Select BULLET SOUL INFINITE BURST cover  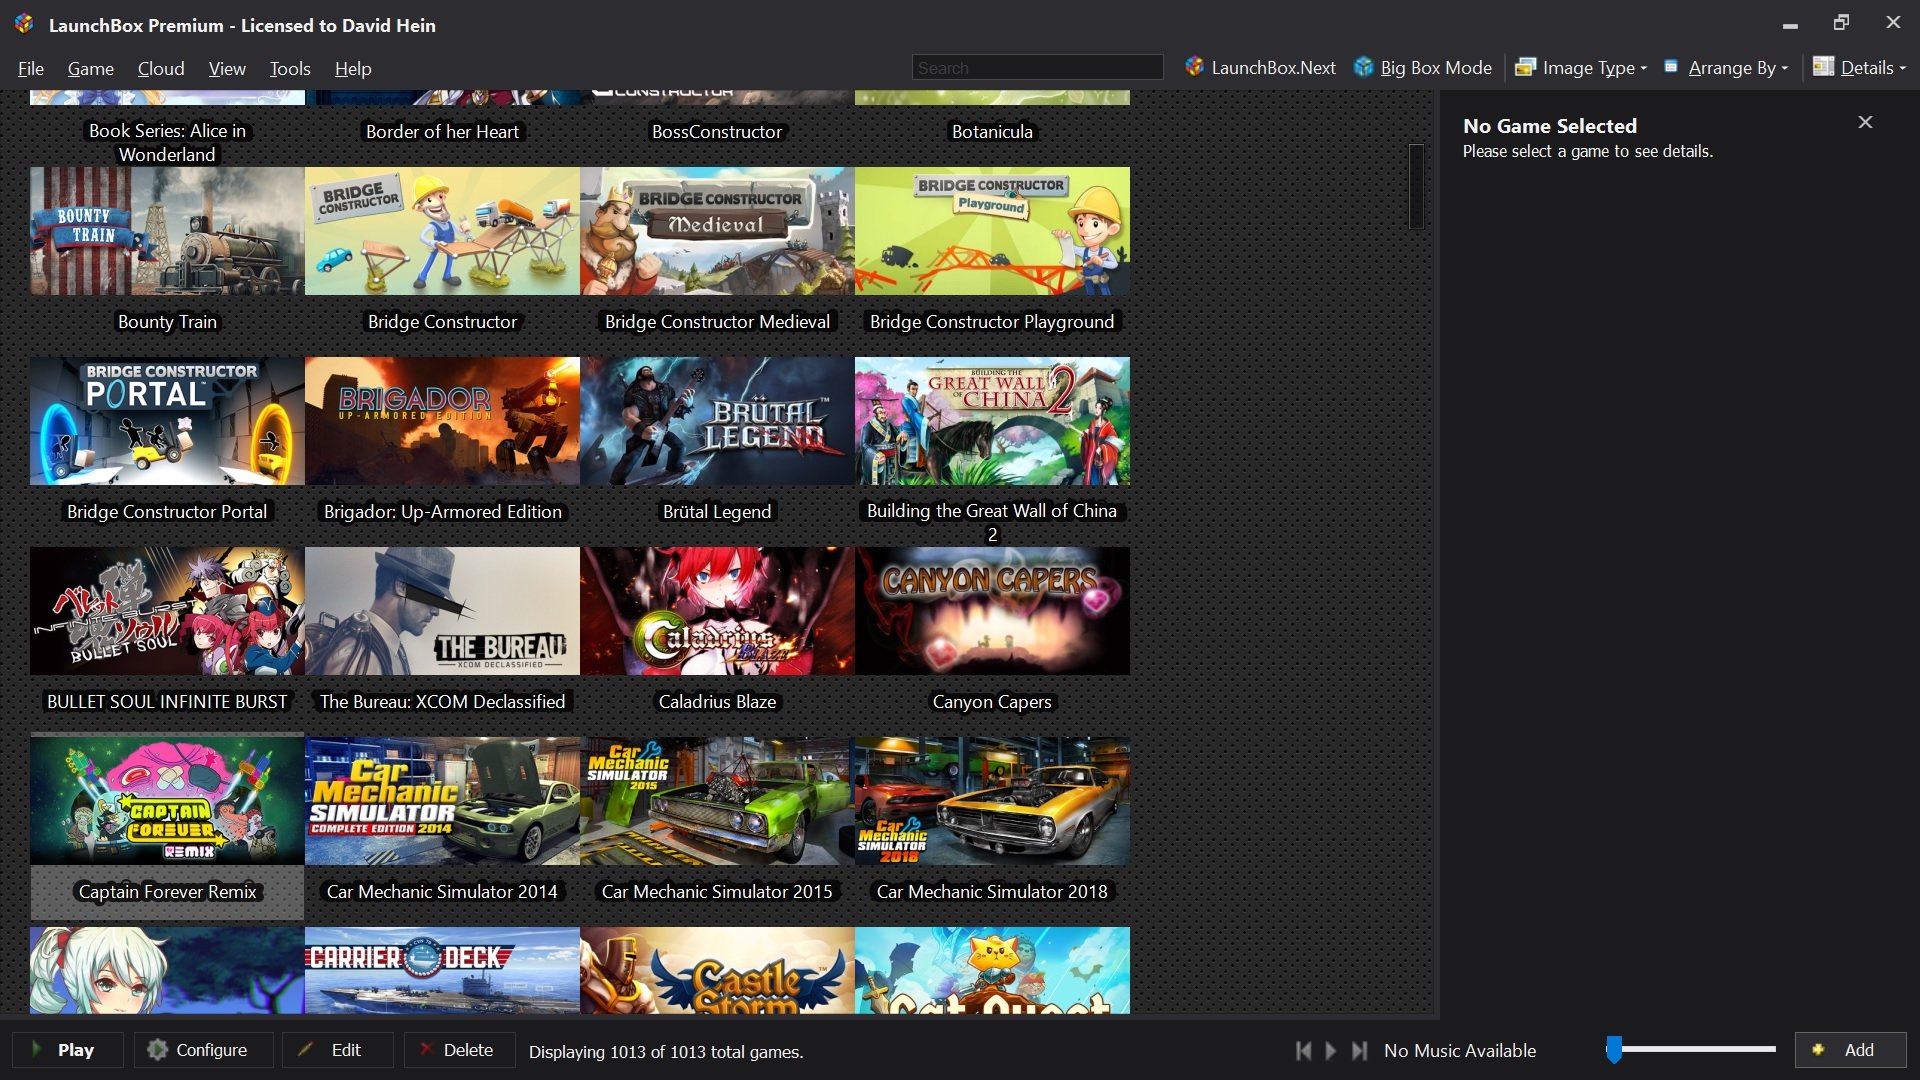click(x=167, y=611)
